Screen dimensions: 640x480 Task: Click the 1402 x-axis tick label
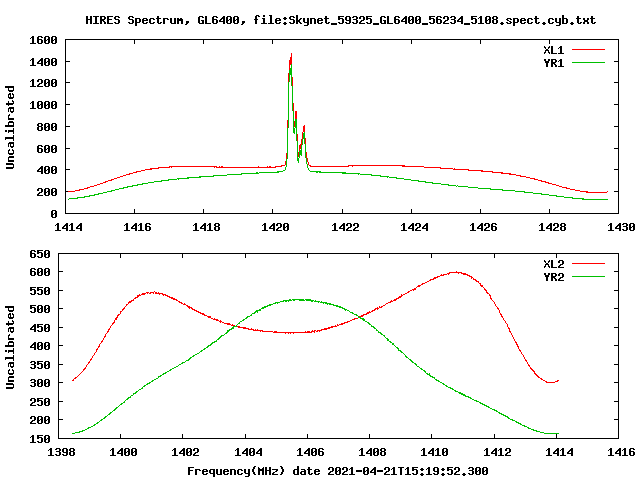(185, 452)
